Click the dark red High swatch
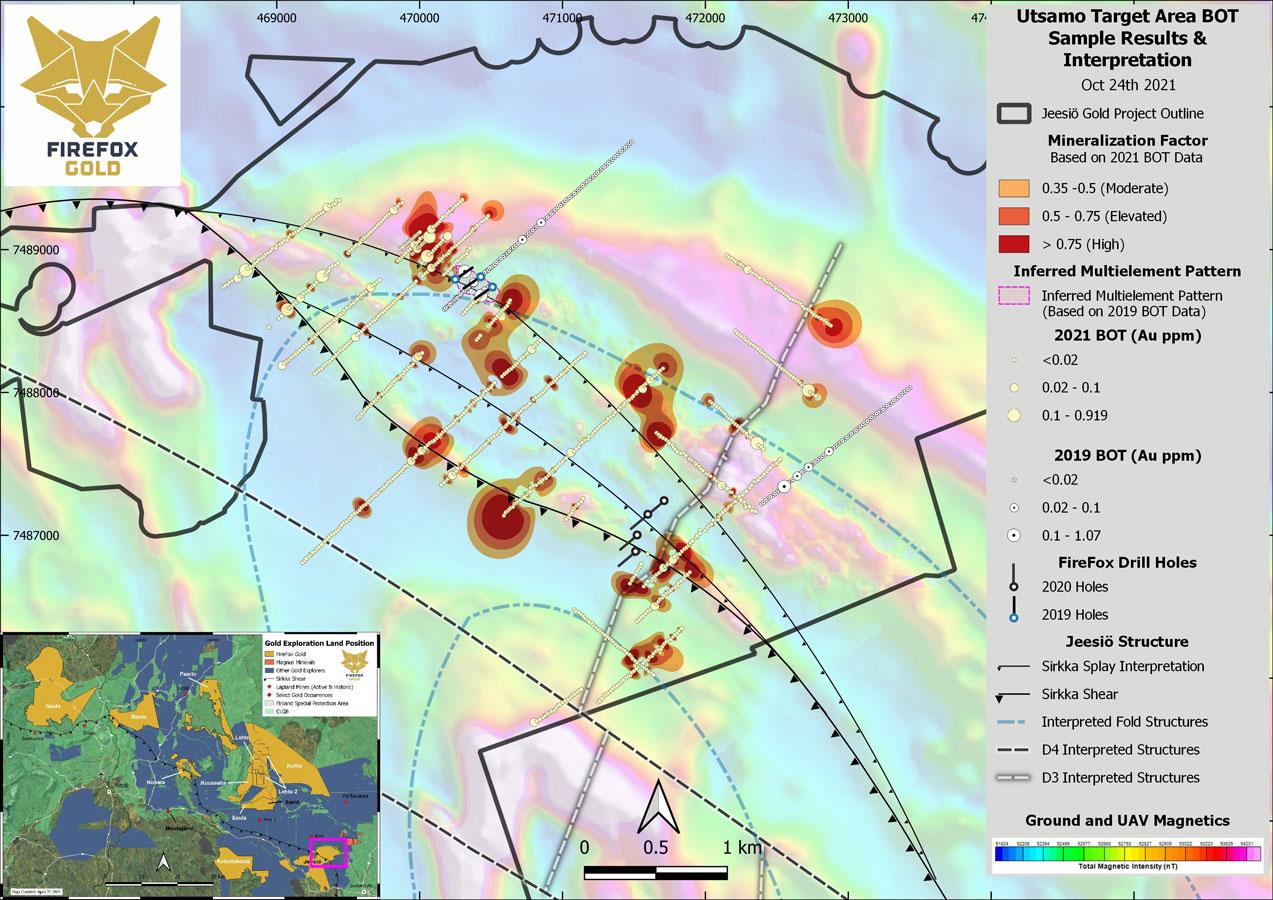The image size is (1273, 900). coord(1013,244)
